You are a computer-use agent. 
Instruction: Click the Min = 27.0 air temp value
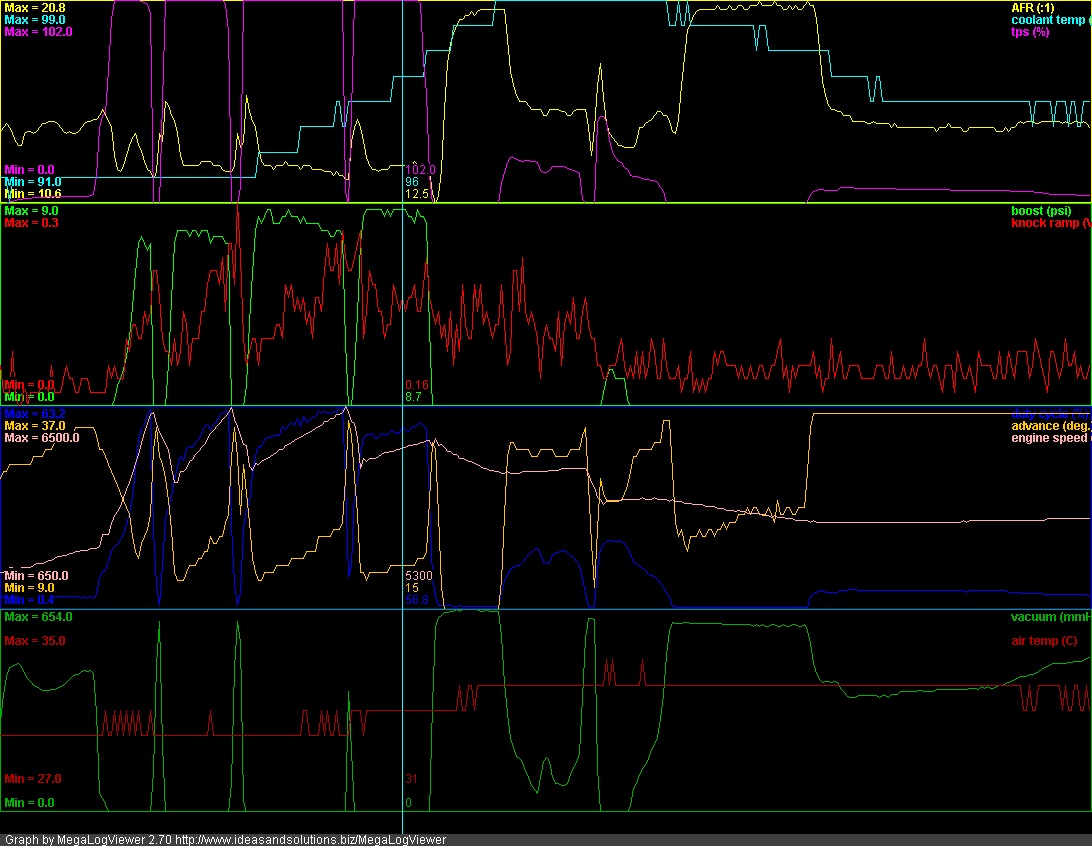33,778
